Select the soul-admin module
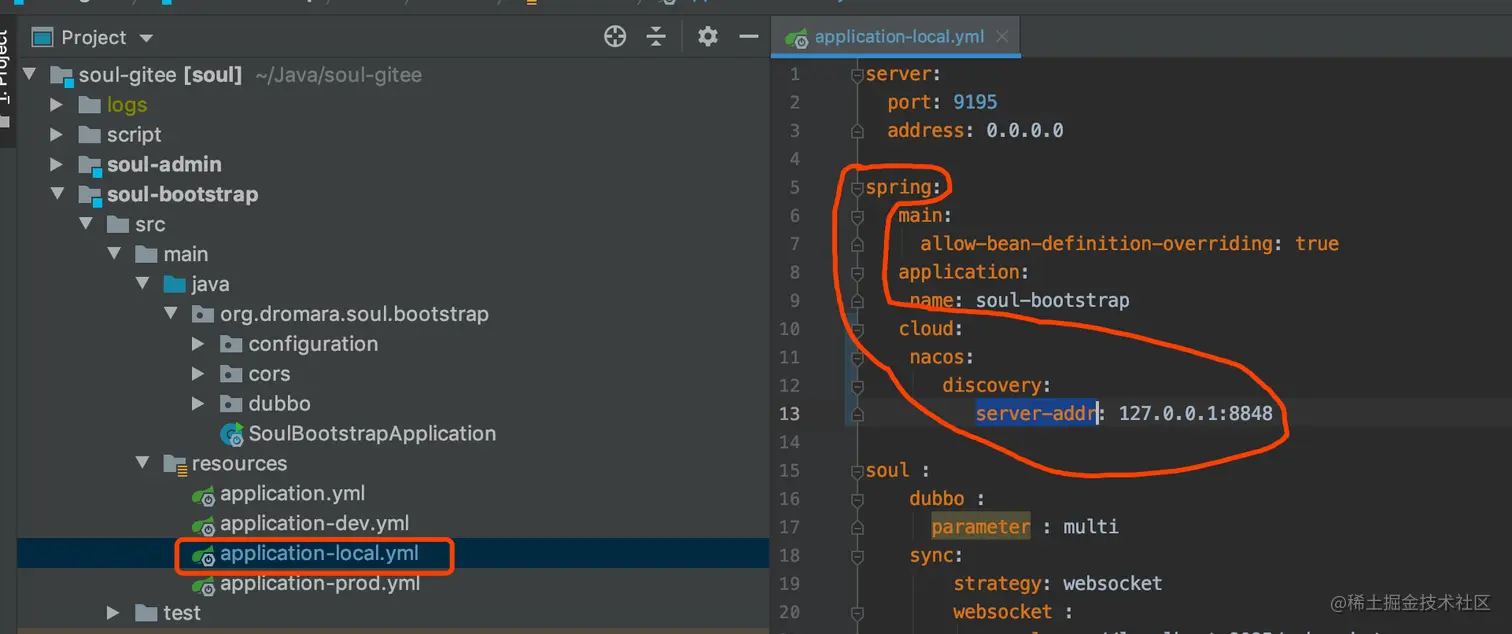The image size is (1512, 634). [x=164, y=165]
